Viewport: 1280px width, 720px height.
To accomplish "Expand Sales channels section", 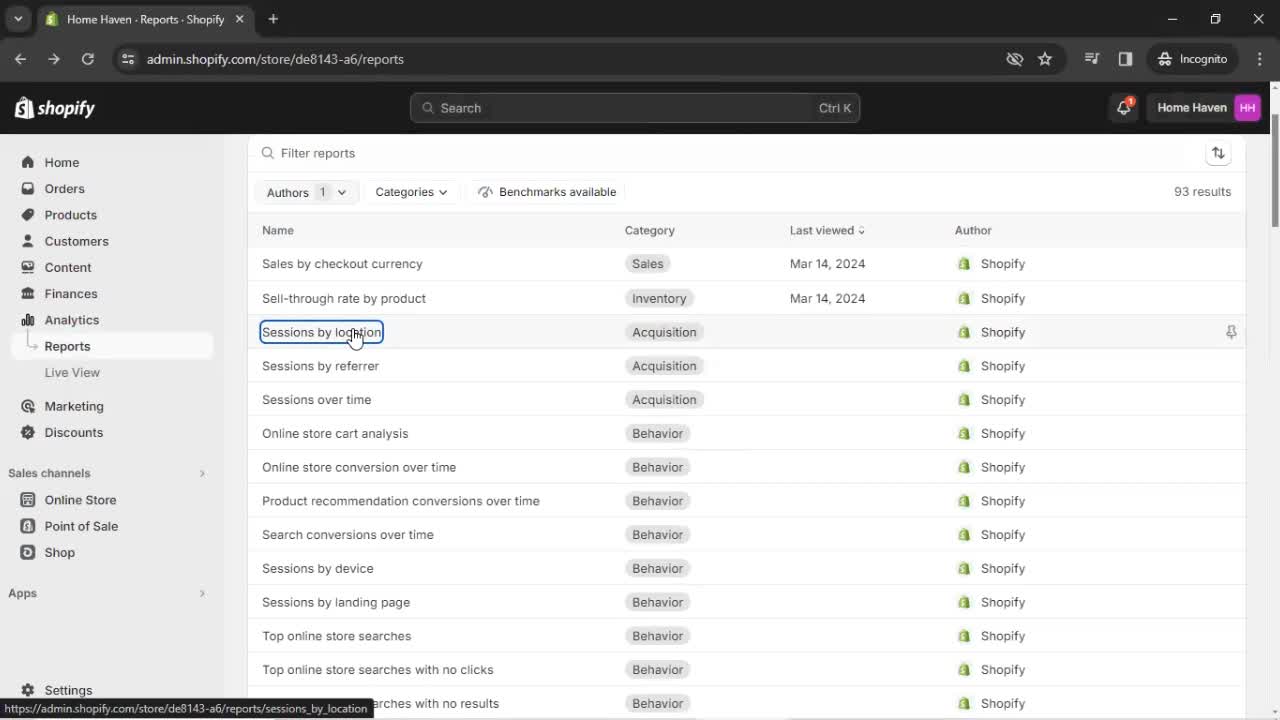I will pyautogui.click(x=202, y=473).
